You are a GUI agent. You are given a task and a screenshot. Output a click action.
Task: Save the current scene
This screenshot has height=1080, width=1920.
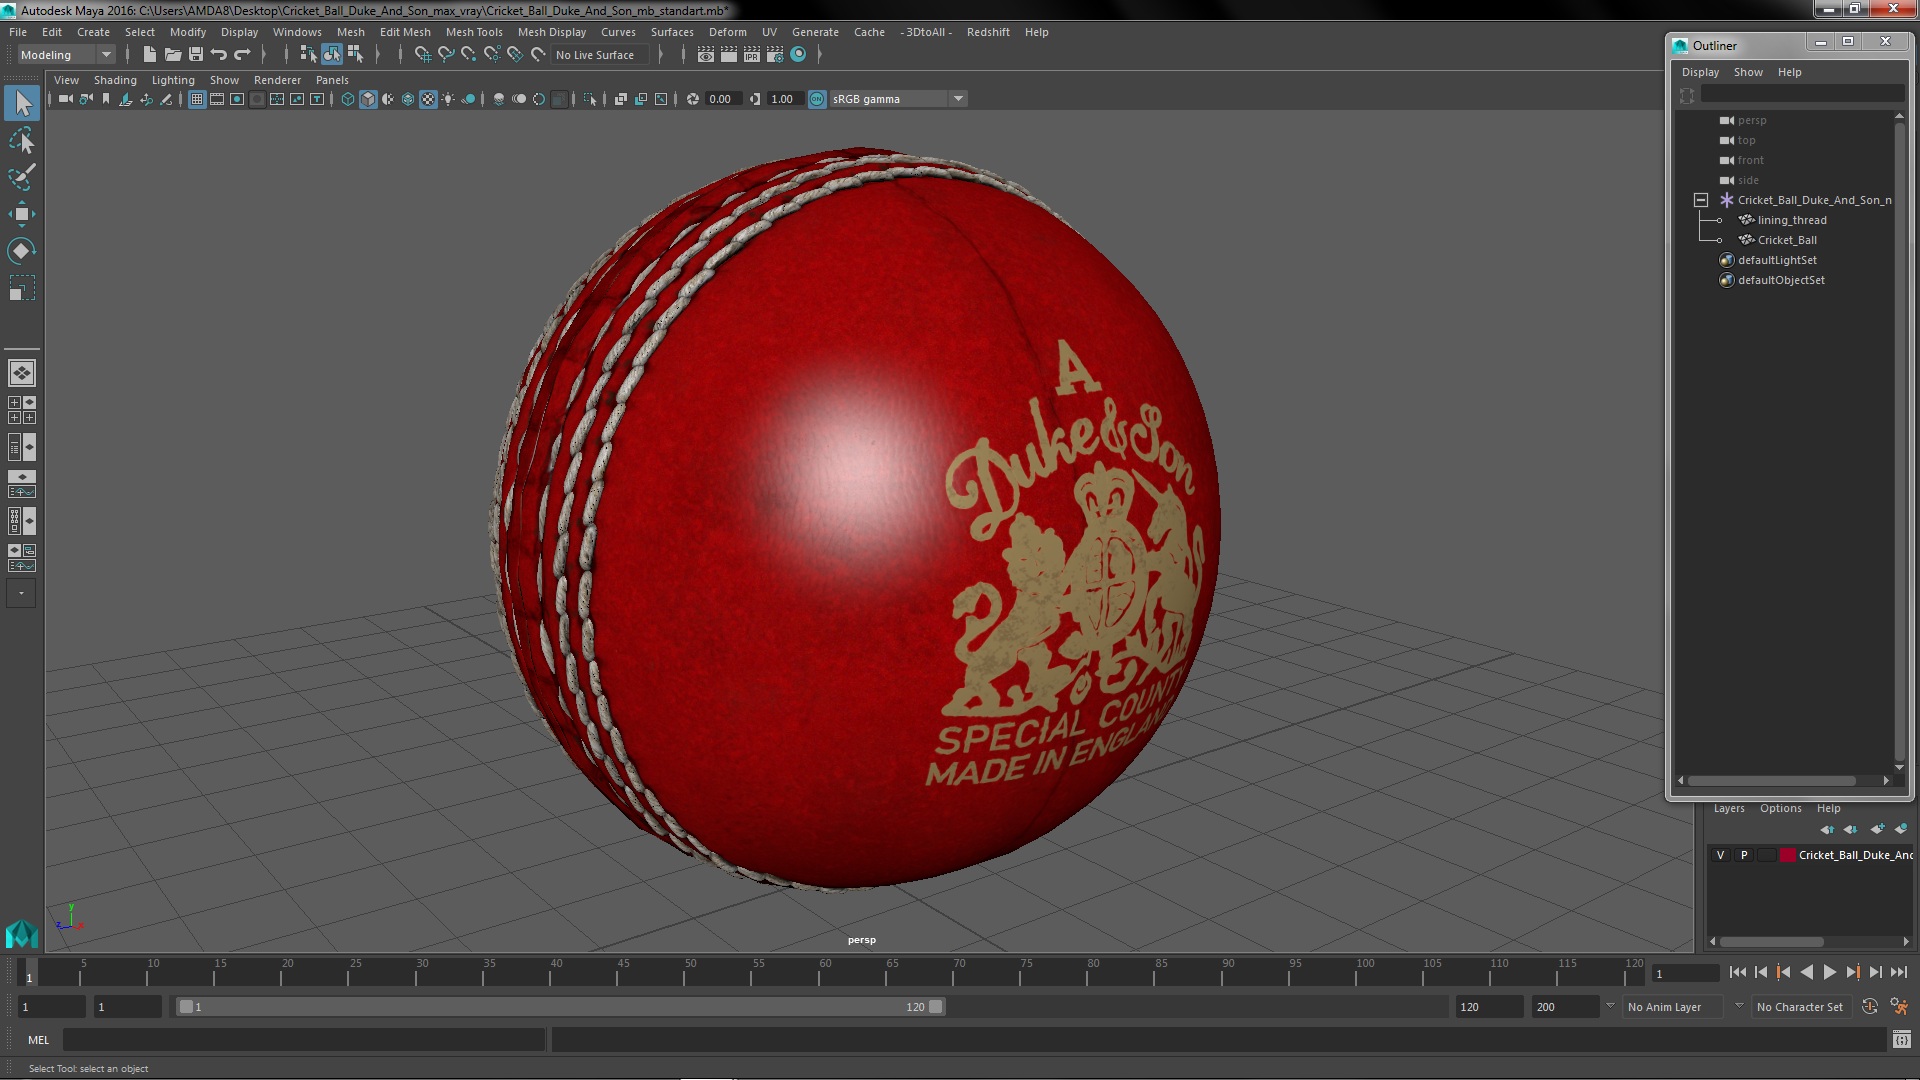[196, 55]
